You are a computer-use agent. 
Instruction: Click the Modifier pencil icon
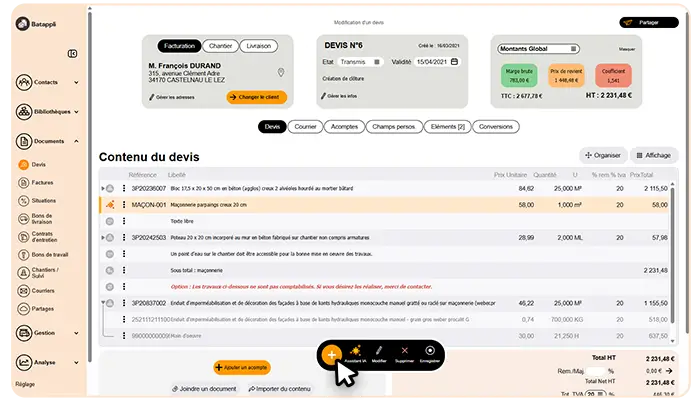tap(379, 354)
